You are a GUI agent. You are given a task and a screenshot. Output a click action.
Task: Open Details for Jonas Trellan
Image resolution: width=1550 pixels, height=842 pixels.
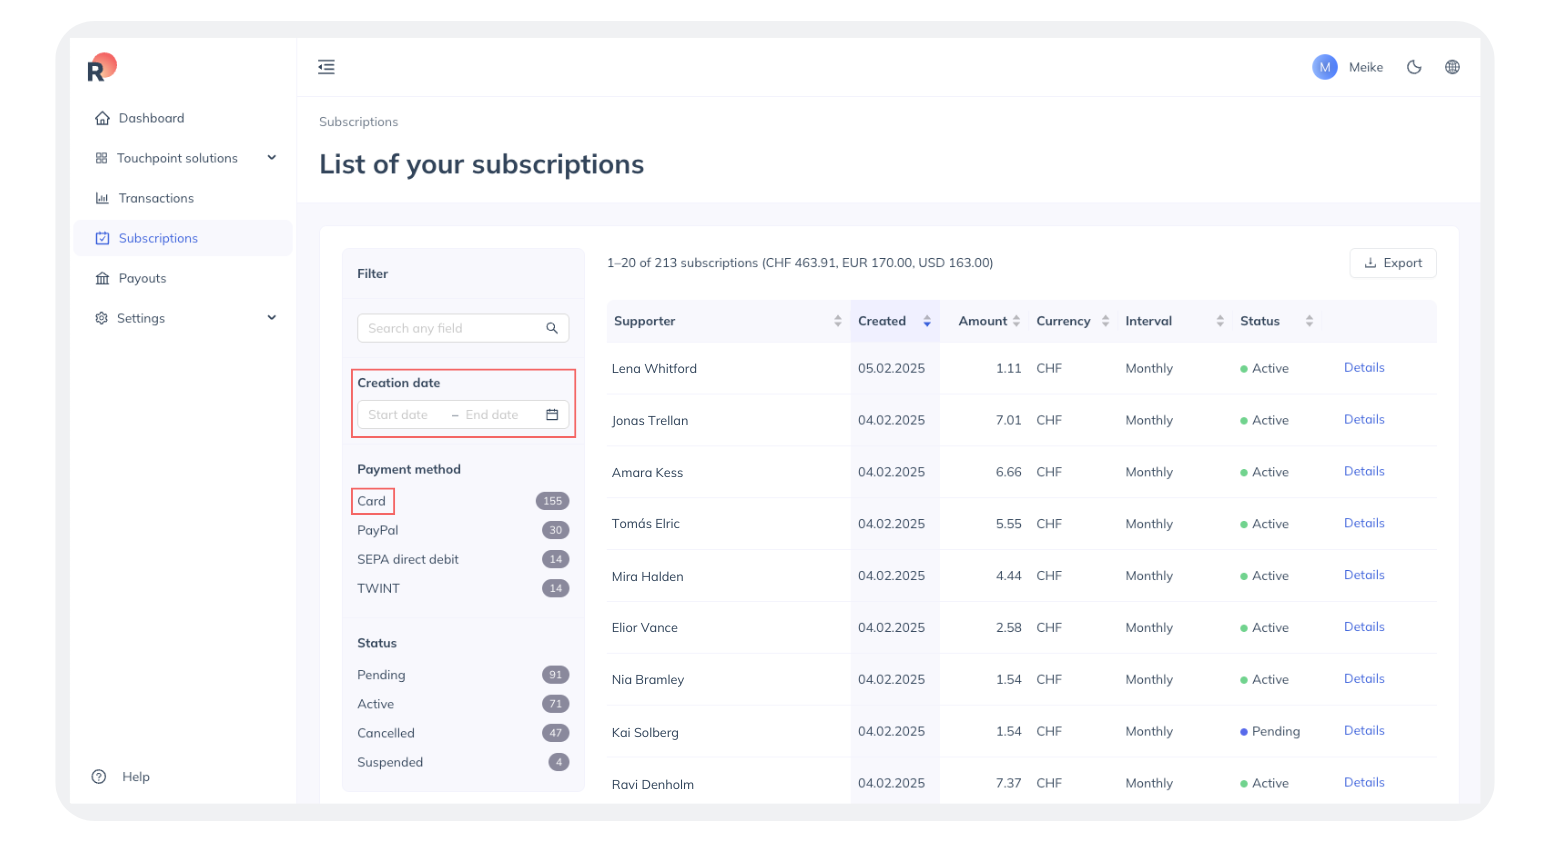tap(1364, 420)
